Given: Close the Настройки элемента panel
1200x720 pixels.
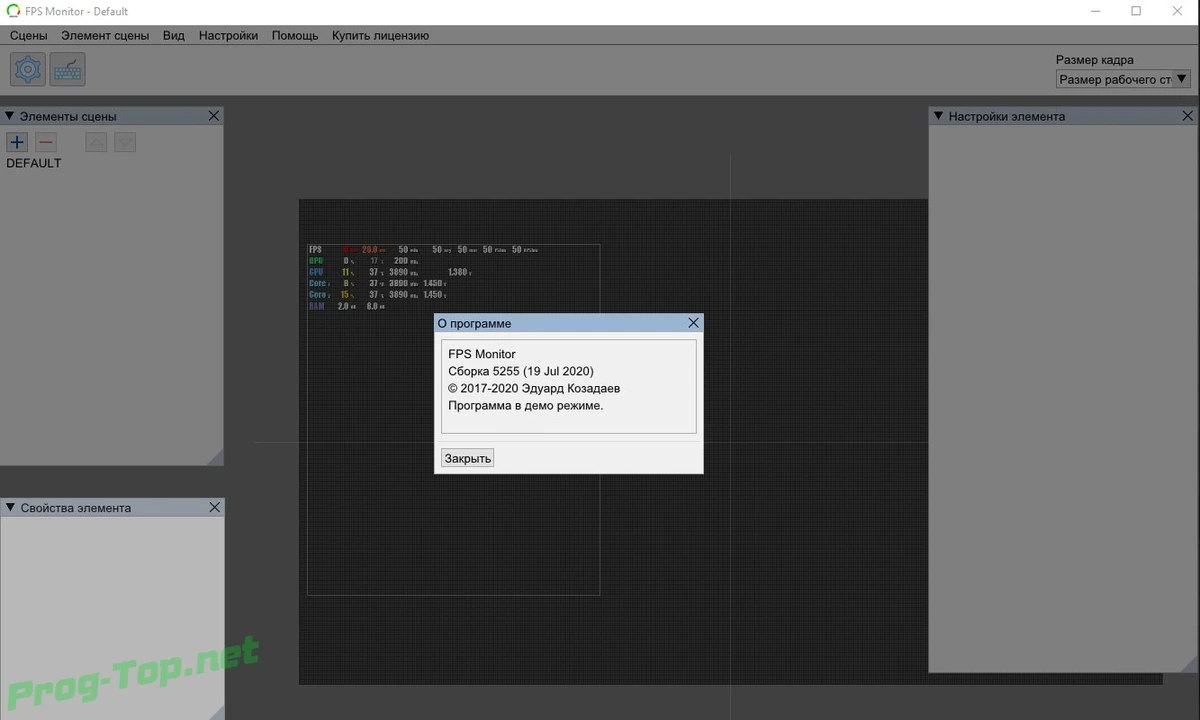Looking at the screenshot, I should point(1187,116).
